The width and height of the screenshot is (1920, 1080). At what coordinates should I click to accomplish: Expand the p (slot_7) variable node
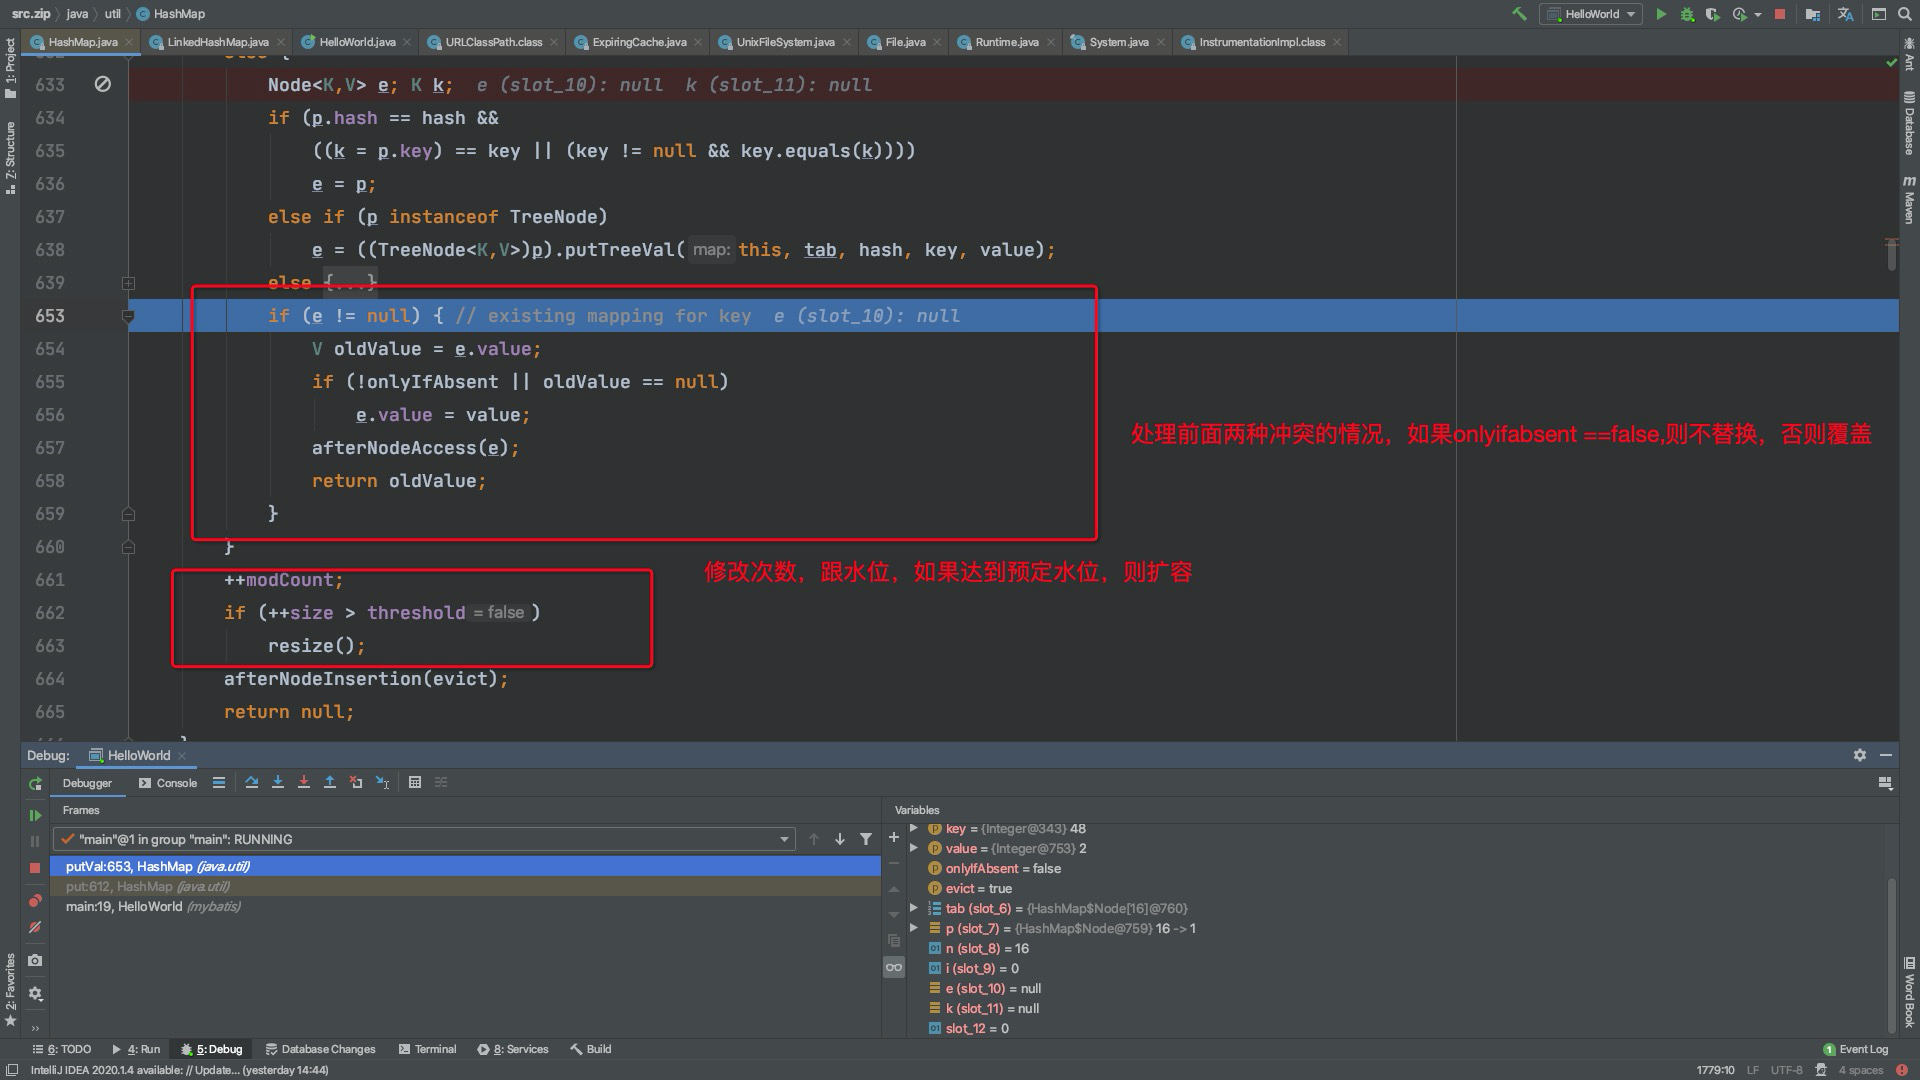[x=914, y=928]
